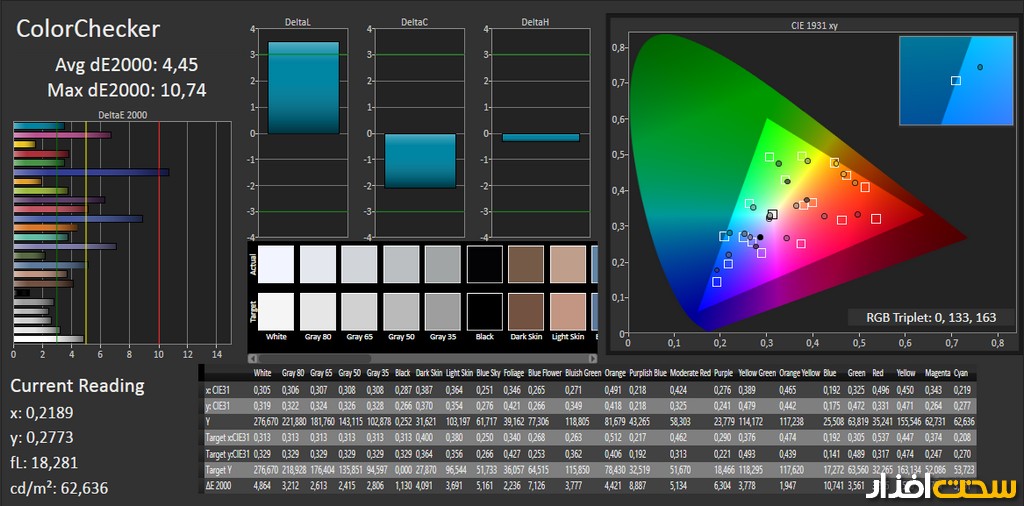Click the 'Yellow Green' table column header
Viewport: 1024px width, 506px height.
(757, 373)
